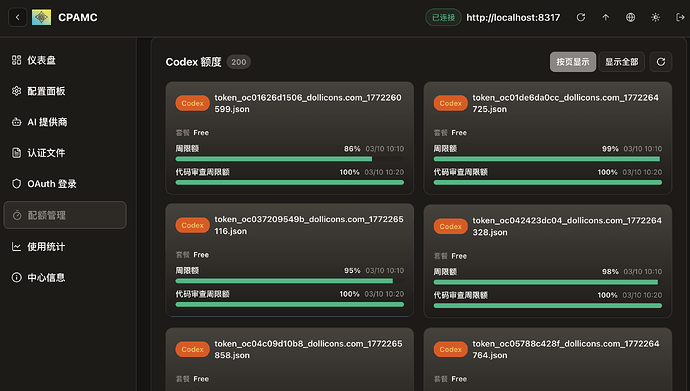Click the 已连接 status badge
690x391 pixels.
click(443, 18)
